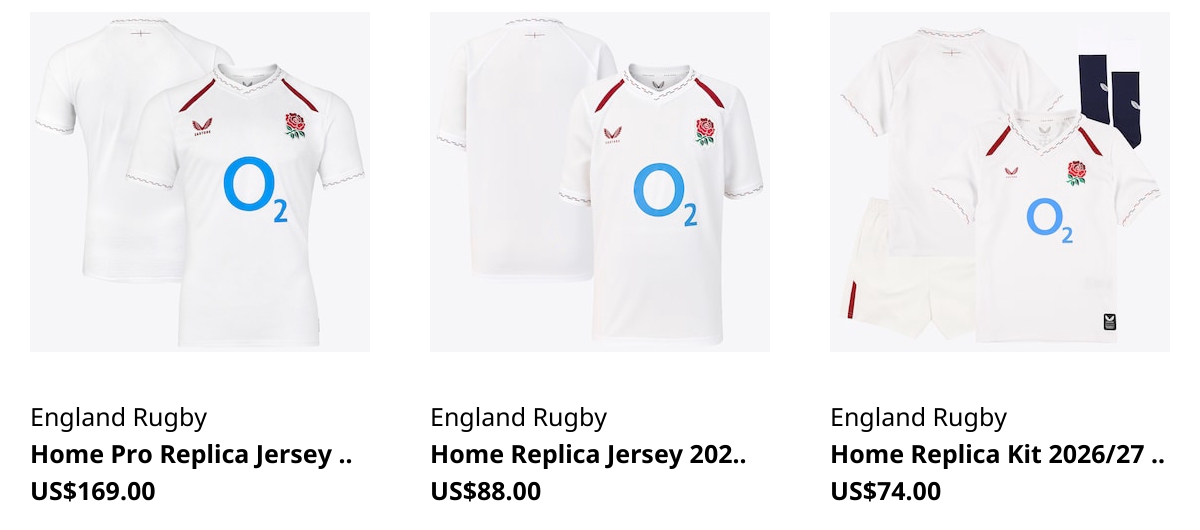The image size is (1200, 530).
Task: Click the US$74.00 price
Action: (x=886, y=491)
